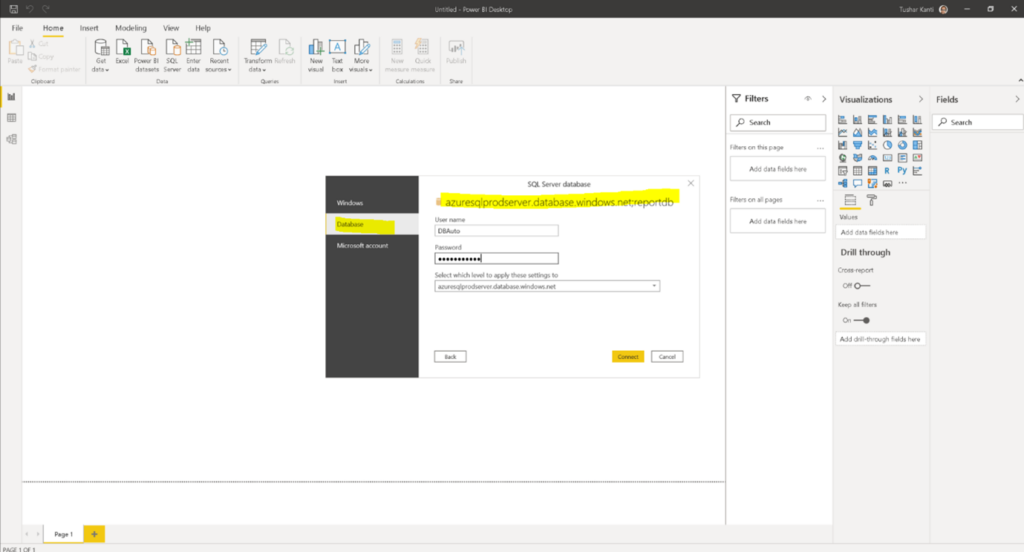The width and height of the screenshot is (1024, 552).
Task: Select the Table visual
Action: 857,170
